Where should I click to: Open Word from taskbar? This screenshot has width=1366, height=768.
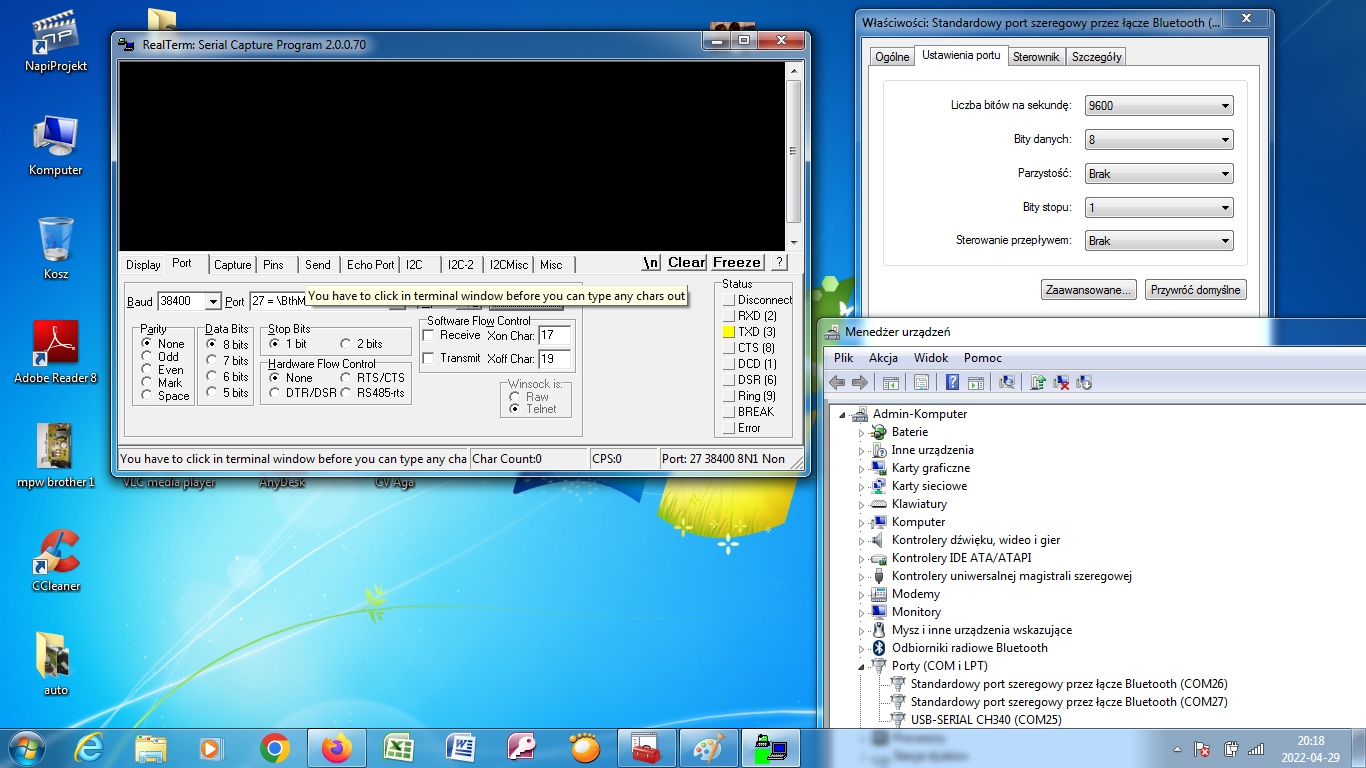461,747
